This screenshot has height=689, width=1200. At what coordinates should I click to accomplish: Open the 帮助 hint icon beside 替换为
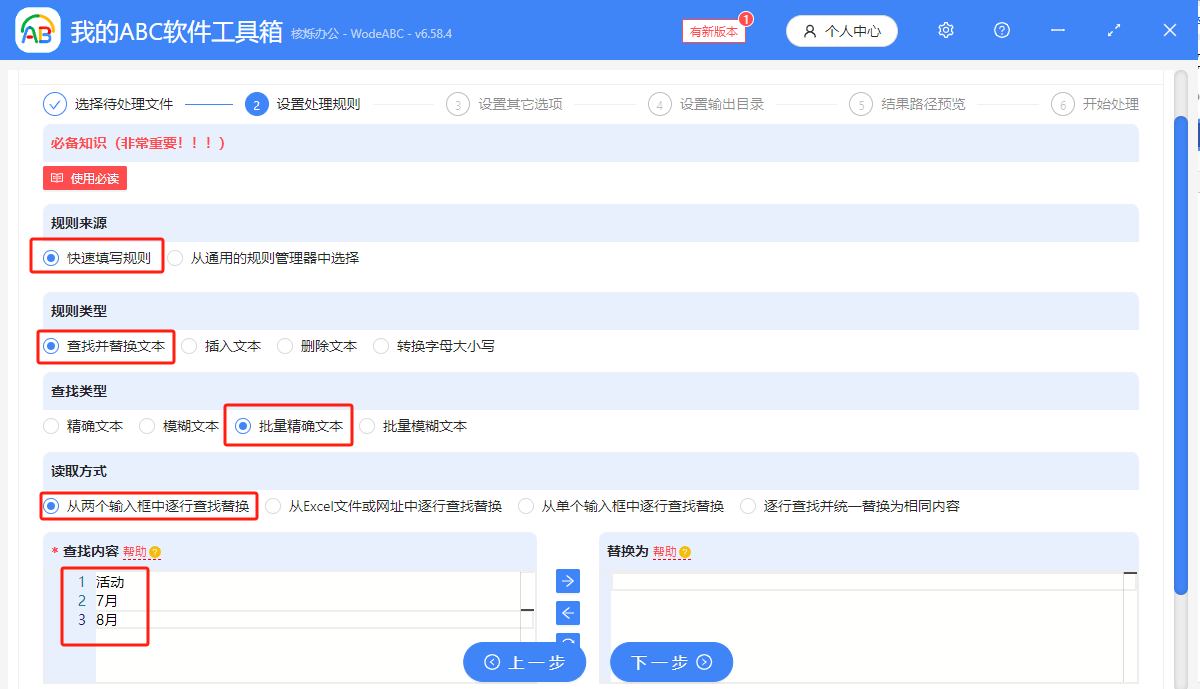click(684, 550)
